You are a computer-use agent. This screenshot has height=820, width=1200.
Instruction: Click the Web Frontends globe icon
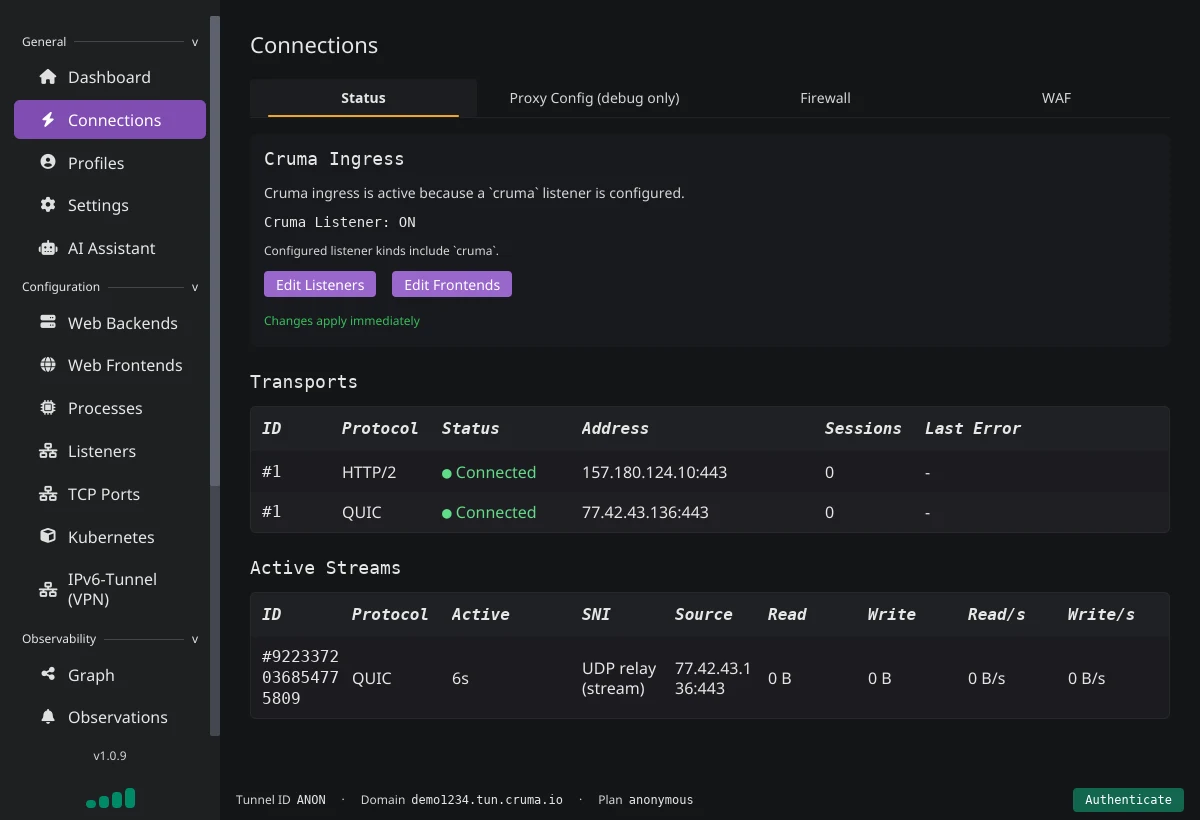(47, 365)
